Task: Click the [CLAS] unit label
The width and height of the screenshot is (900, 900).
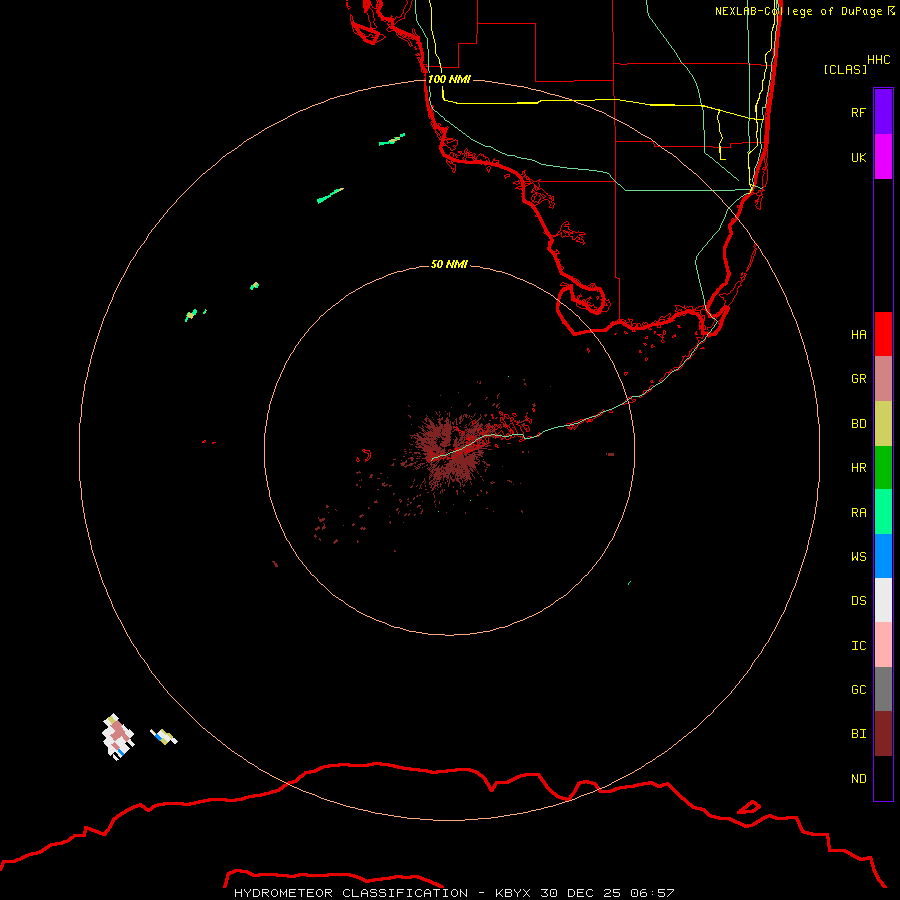Action: pyautogui.click(x=845, y=69)
